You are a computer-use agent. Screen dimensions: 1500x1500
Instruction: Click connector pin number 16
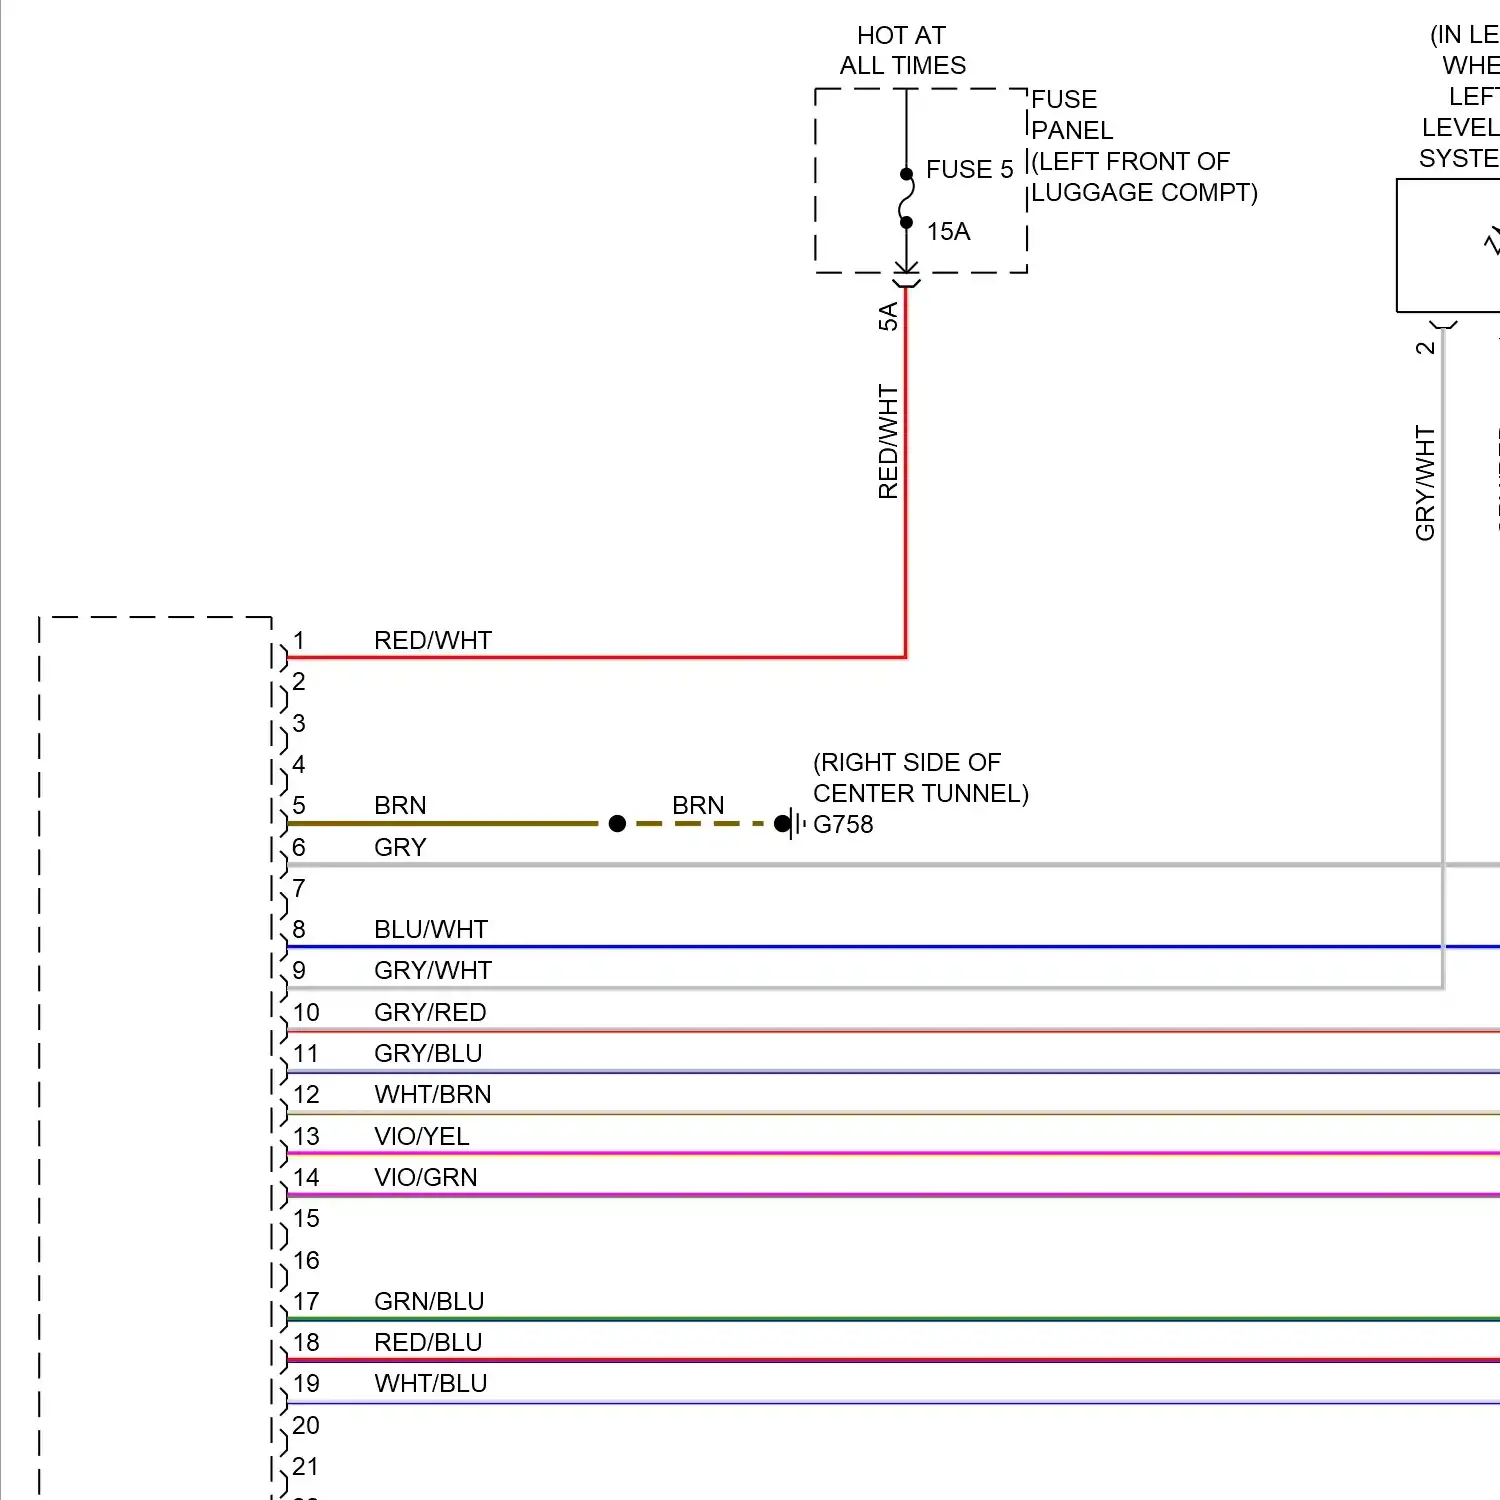306,1260
